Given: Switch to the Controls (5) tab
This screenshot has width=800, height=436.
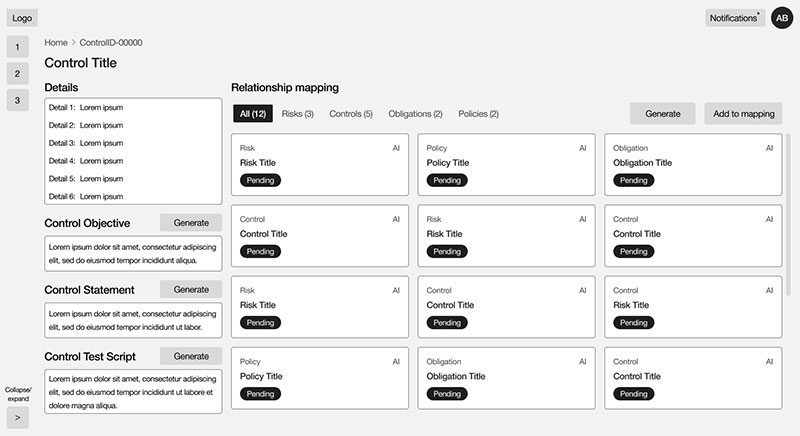Looking at the screenshot, I should pos(351,114).
